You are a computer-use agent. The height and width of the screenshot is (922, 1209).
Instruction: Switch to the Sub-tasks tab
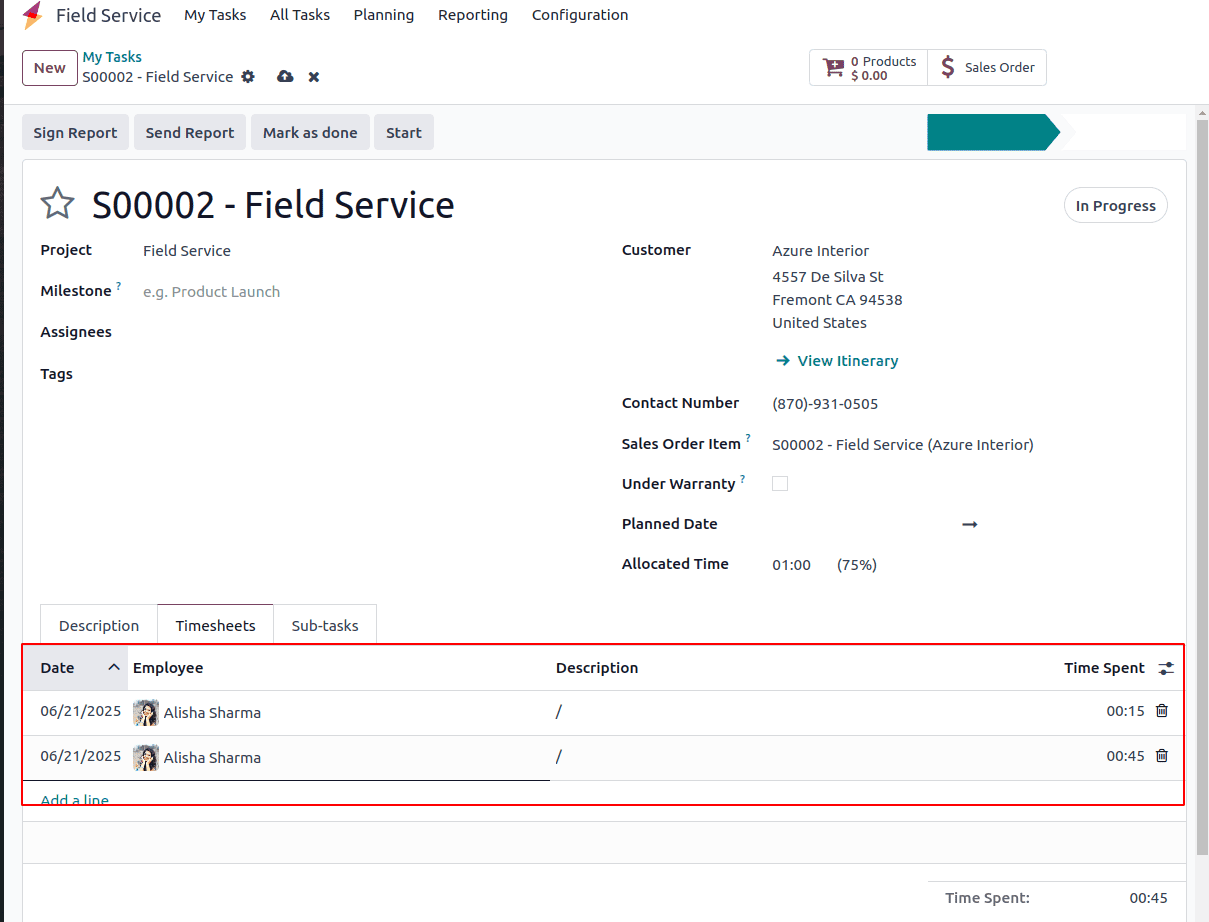pyautogui.click(x=325, y=626)
